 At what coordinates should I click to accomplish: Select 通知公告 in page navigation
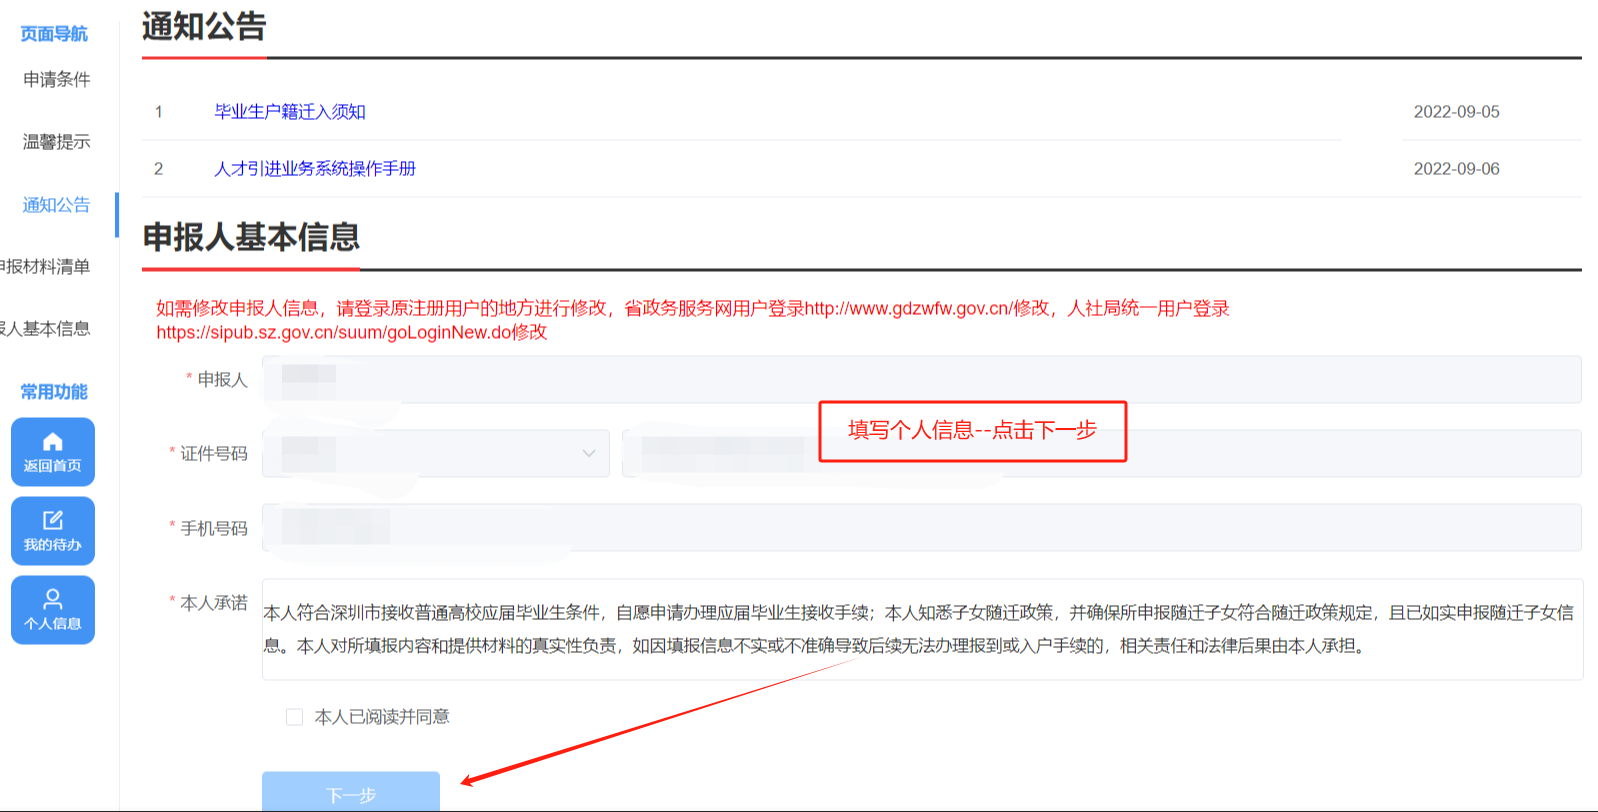[x=57, y=205]
